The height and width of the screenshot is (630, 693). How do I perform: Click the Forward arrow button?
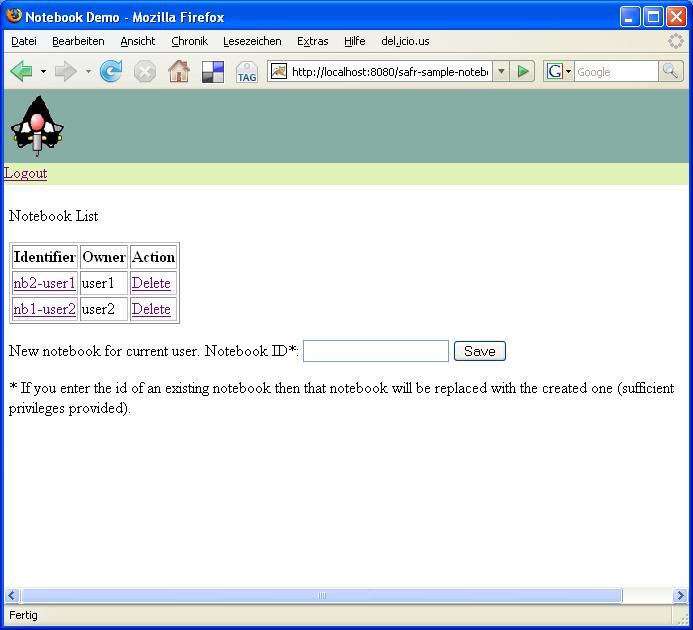66,71
